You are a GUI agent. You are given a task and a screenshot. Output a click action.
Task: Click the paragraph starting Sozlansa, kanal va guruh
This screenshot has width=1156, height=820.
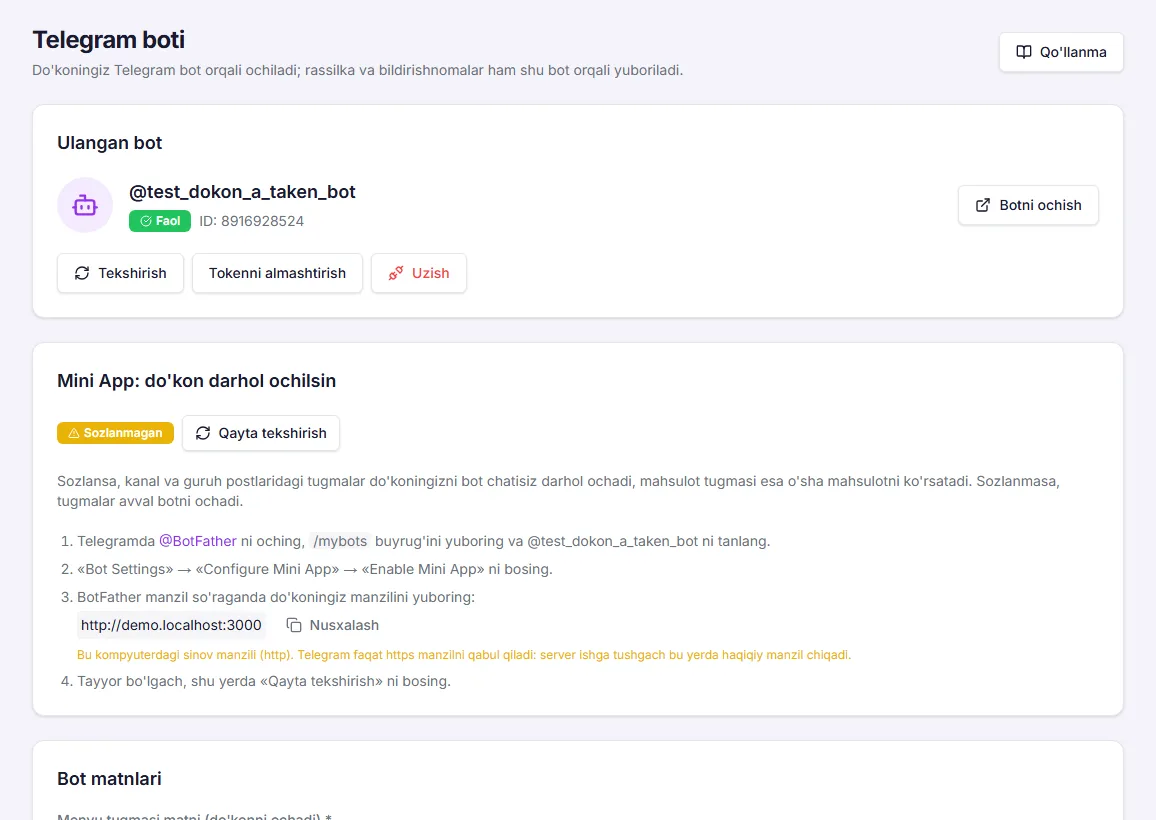[x=558, y=491]
